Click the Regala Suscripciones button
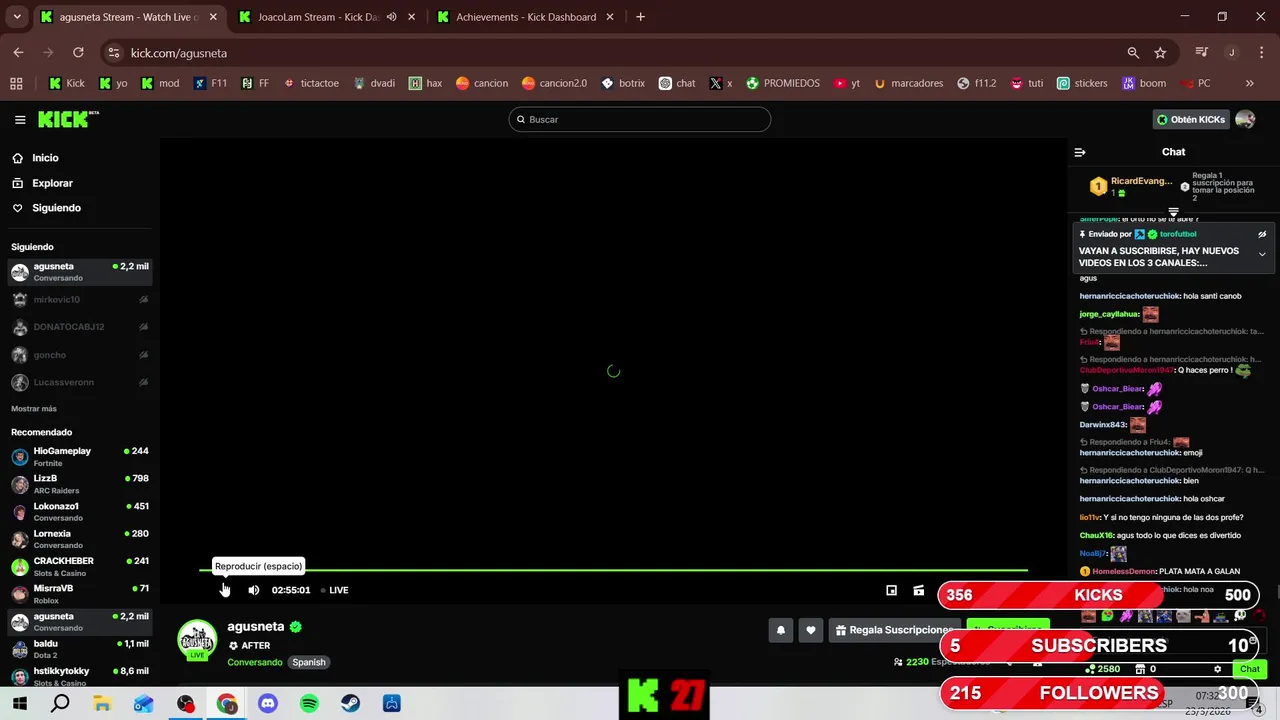1280x720 pixels. [893, 630]
